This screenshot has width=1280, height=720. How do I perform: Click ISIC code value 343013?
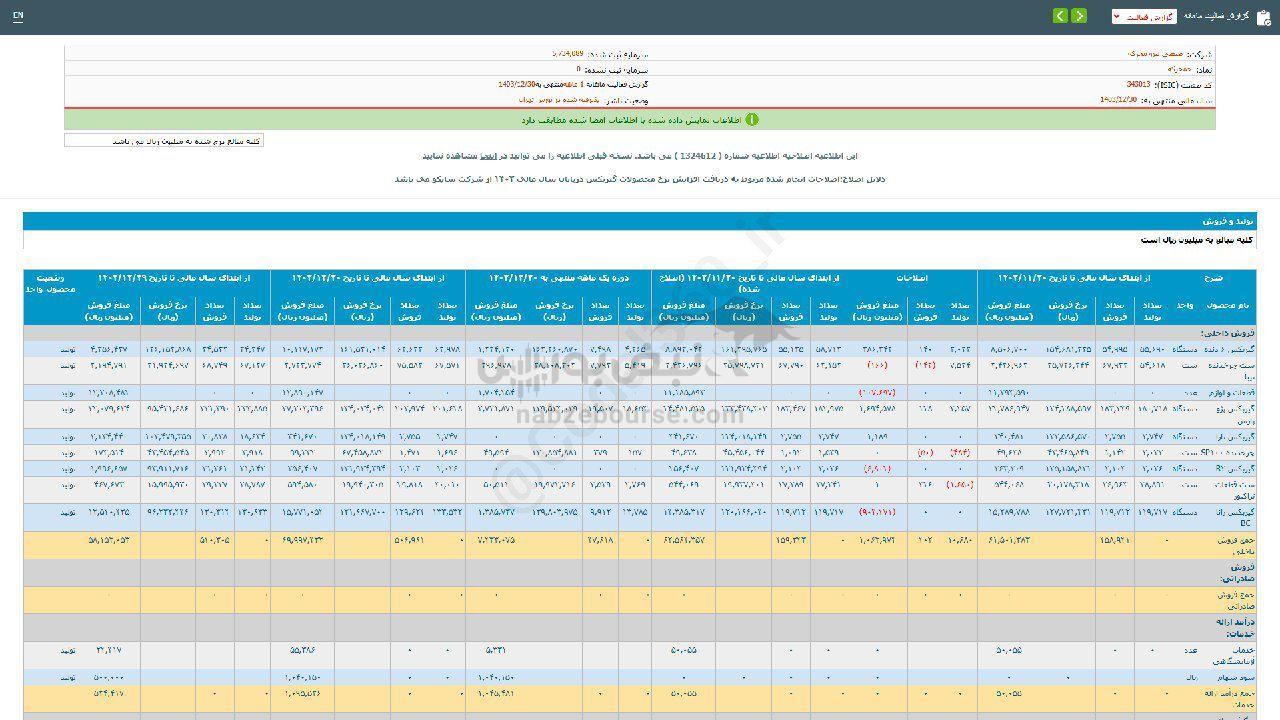tap(1138, 86)
